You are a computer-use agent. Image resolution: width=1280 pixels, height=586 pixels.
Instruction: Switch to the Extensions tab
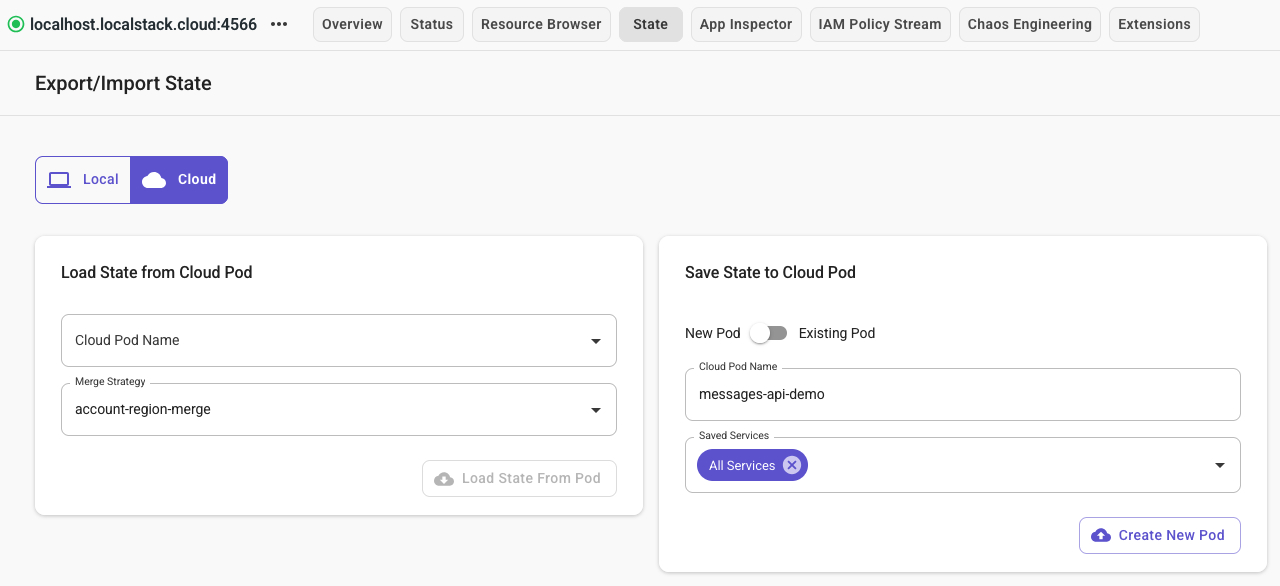[1154, 24]
